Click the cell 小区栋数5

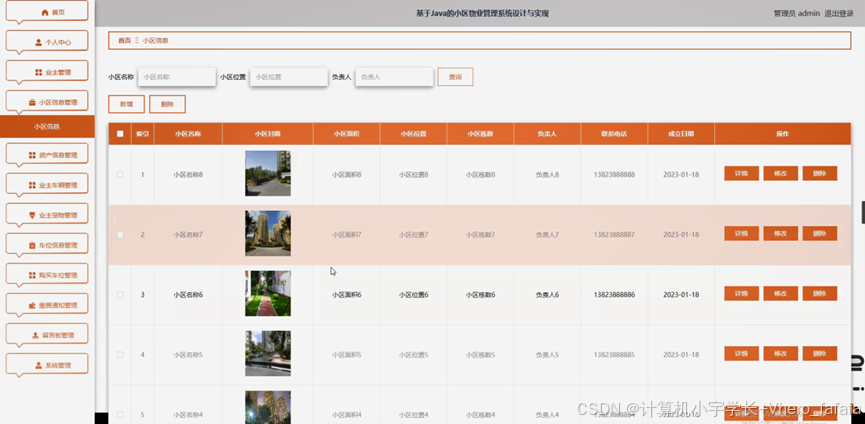pos(480,355)
